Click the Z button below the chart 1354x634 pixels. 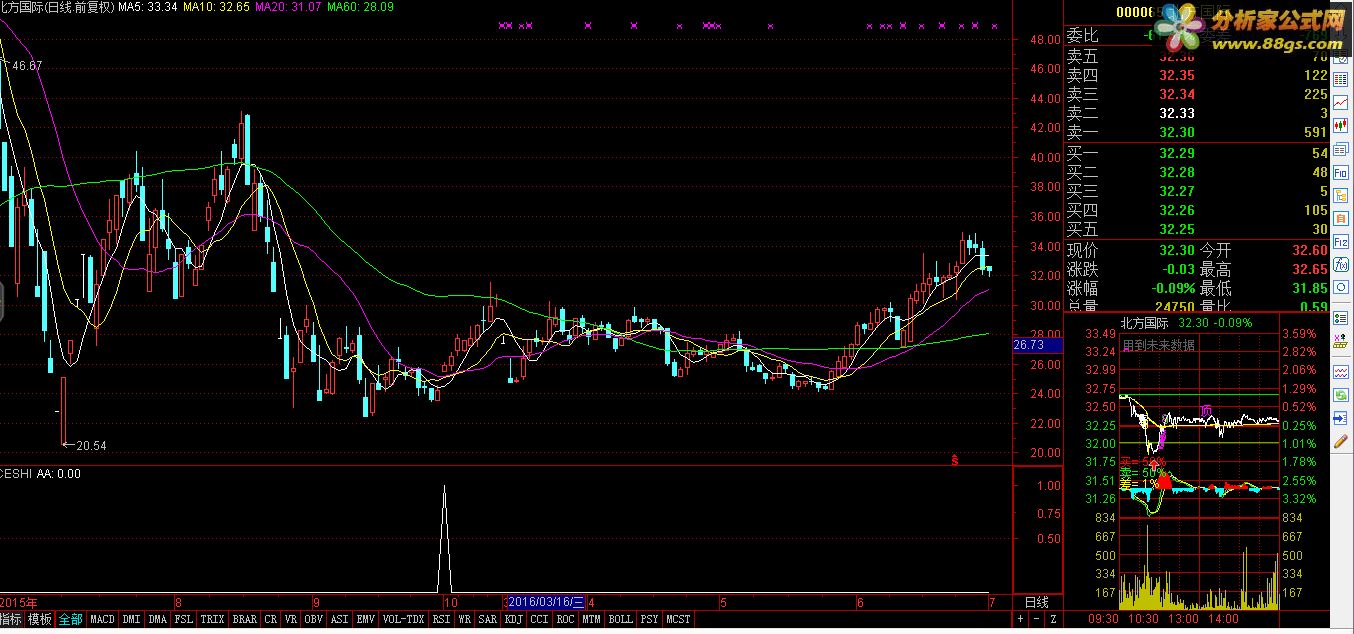pos(1052,619)
